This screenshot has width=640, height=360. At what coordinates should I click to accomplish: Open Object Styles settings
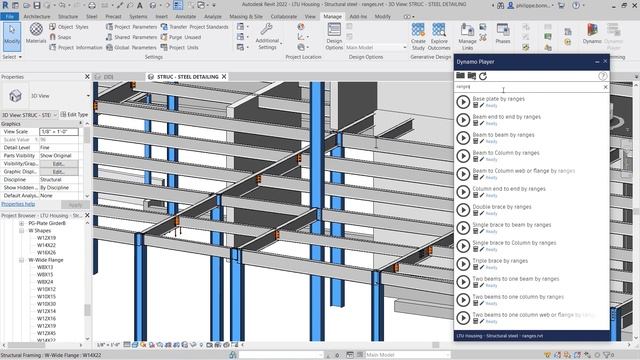[x=69, y=27]
